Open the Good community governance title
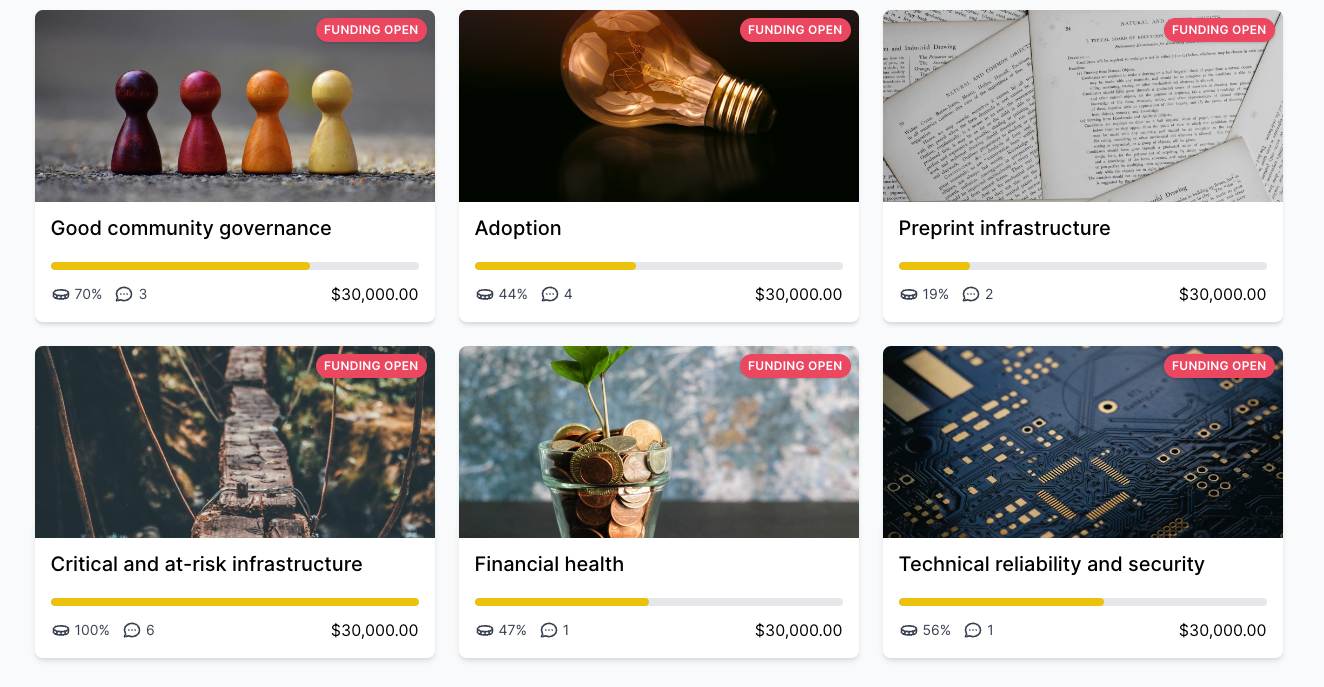This screenshot has height=687, width=1324. (191, 228)
